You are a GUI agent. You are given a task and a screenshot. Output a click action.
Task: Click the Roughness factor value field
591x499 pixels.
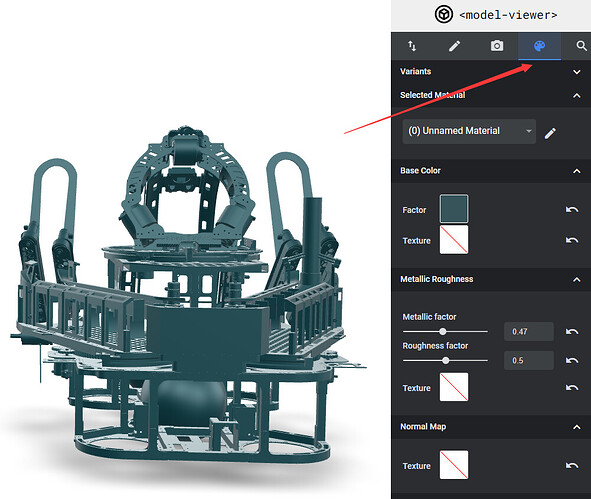(529, 361)
